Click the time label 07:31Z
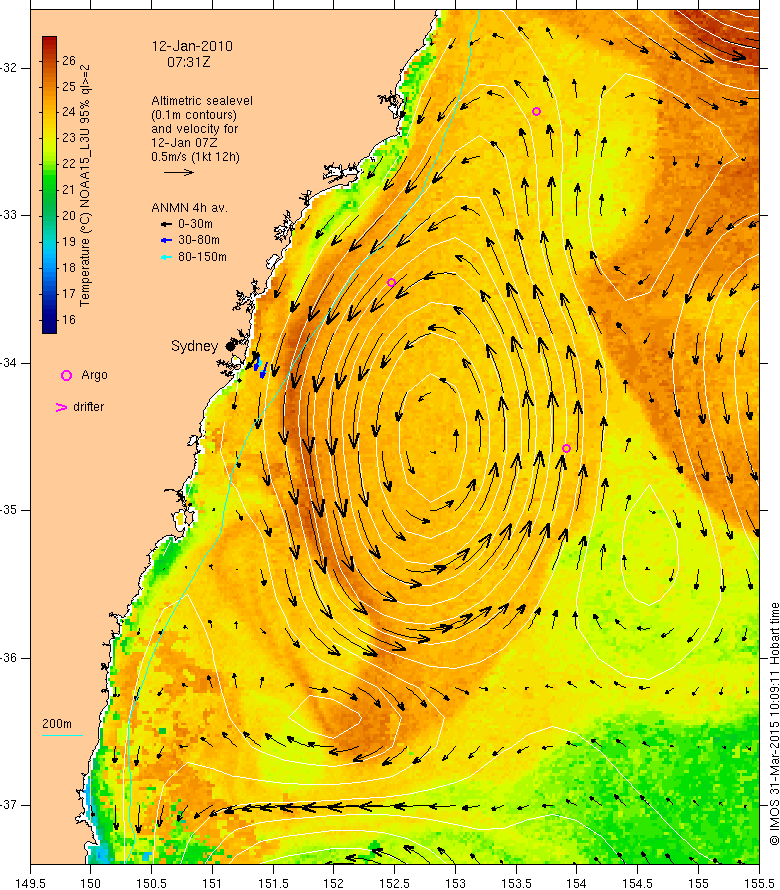Viewport: 780px width, 890px height. 188,62
